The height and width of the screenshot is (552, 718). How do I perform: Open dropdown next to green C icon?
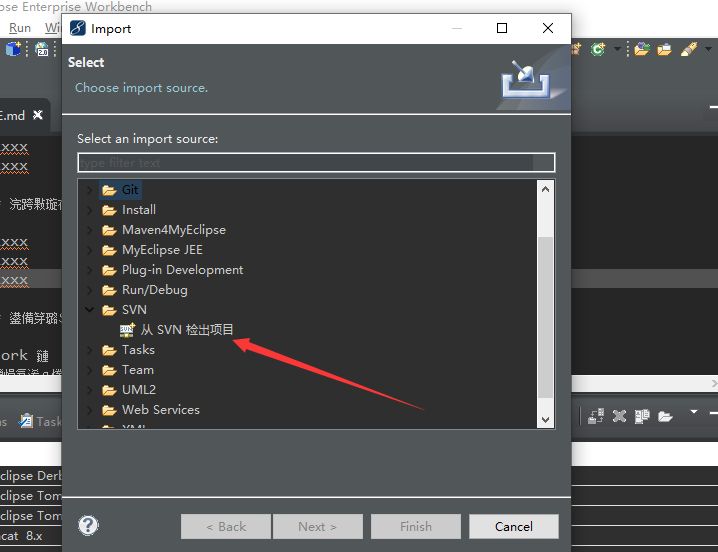[617, 49]
